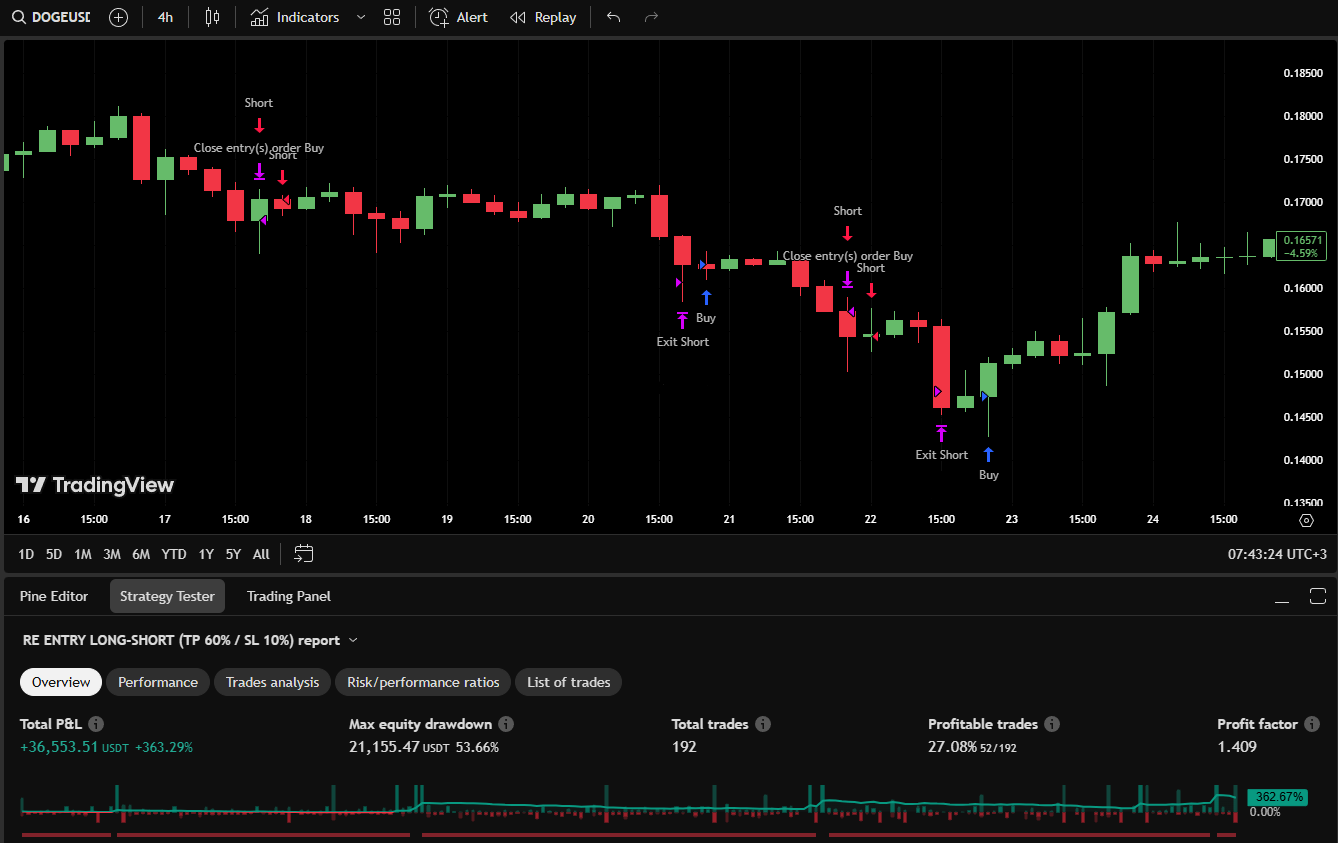
Task: Open the go-to-date calendar icon
Action: pos(304,553)
